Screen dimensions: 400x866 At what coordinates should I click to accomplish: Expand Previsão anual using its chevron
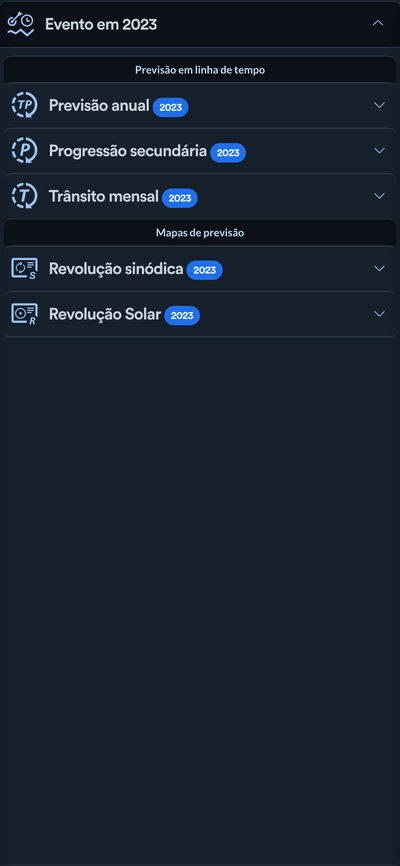coord(379,105)
